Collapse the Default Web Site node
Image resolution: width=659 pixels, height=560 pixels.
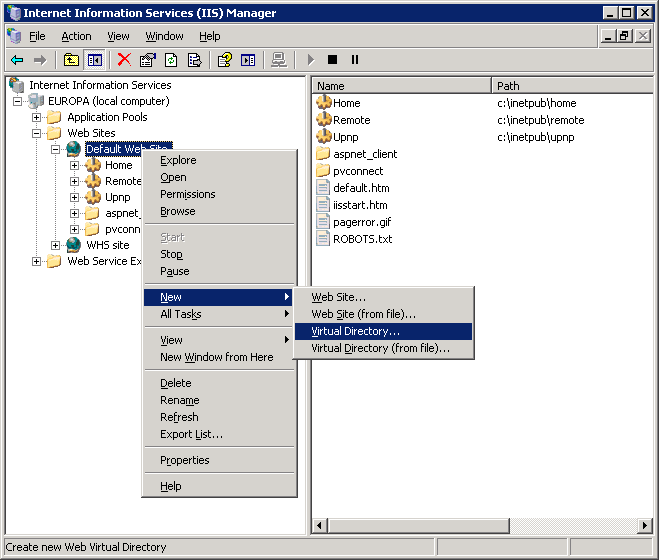55,149
